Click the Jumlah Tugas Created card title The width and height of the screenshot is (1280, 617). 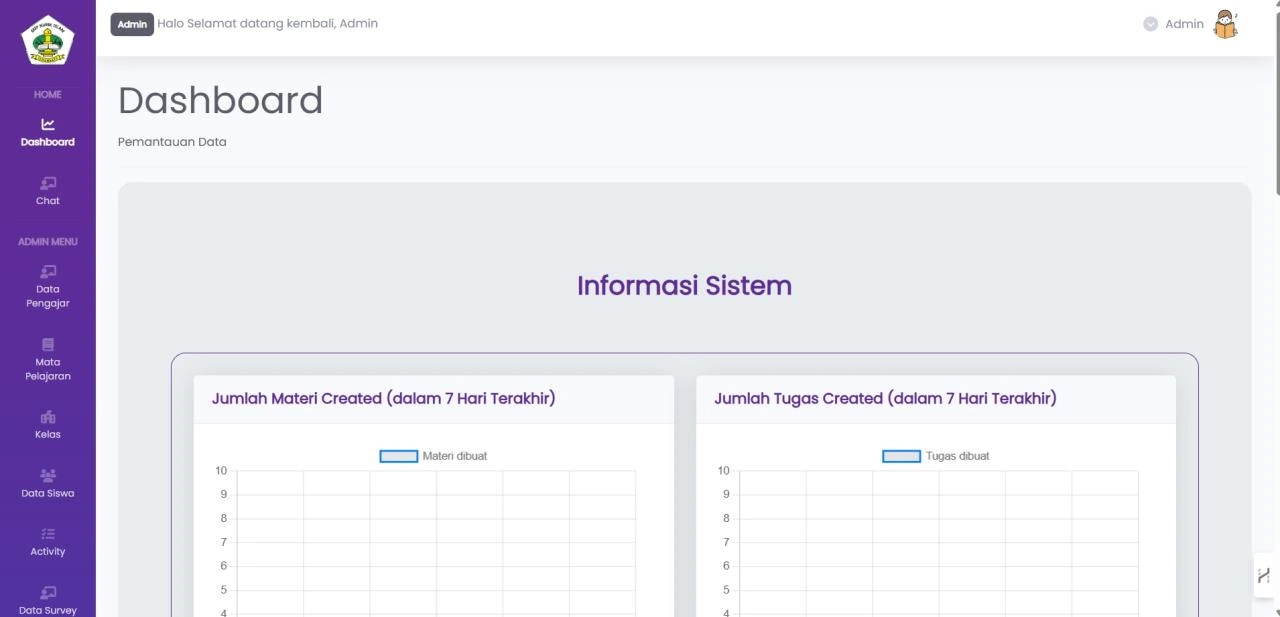[x=885, y=398]
